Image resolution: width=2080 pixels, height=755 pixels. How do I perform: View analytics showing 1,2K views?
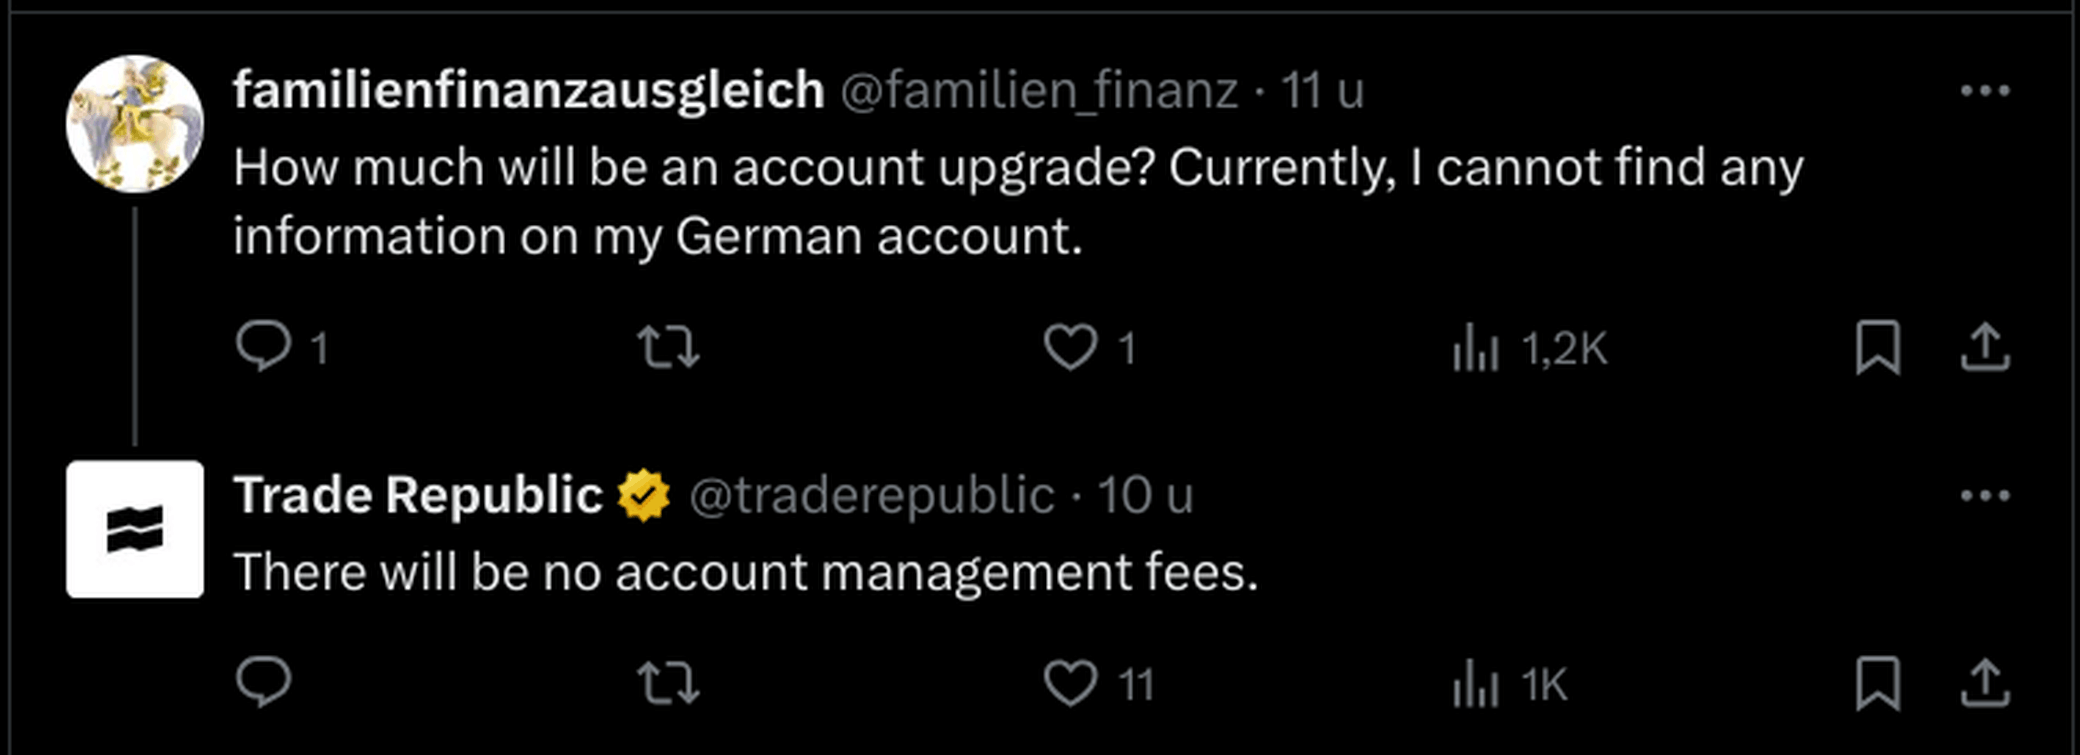point(1476,349)
